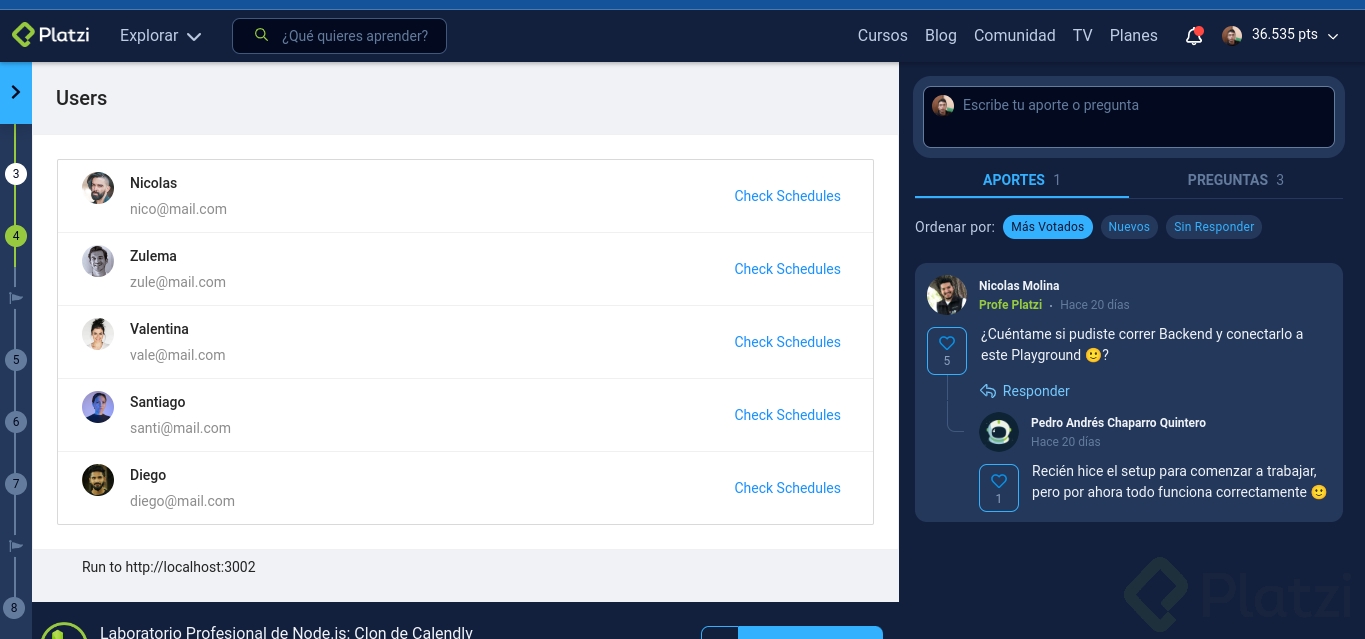Enable the Nuevos sort filter
Viewport: 1365px width, 639px height.
click(x=1129, y=227)
